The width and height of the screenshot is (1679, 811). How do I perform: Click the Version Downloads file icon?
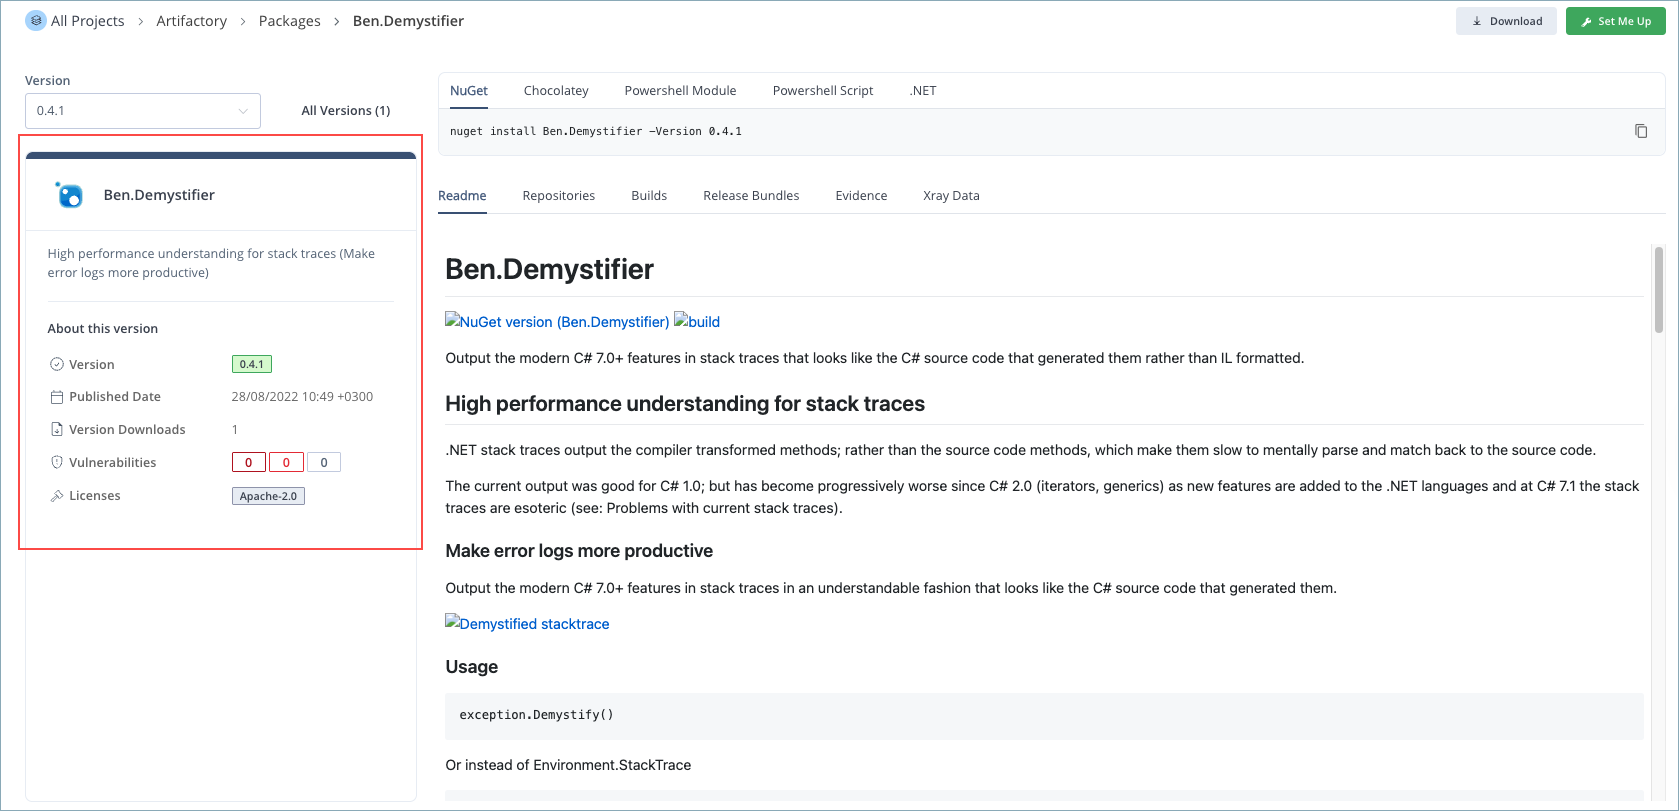[x=57, y=429]
